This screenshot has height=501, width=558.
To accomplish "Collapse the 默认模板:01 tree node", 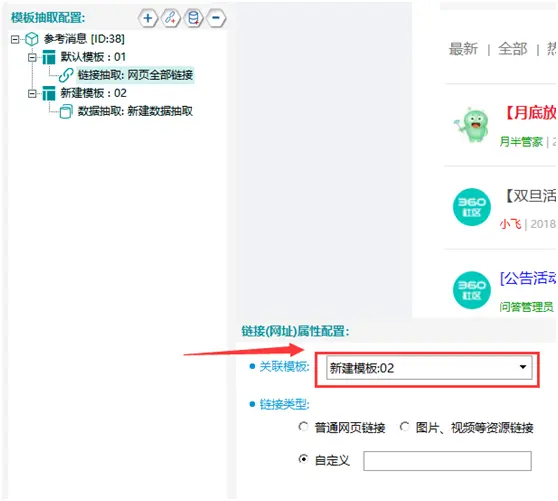I will click(32, 57).
